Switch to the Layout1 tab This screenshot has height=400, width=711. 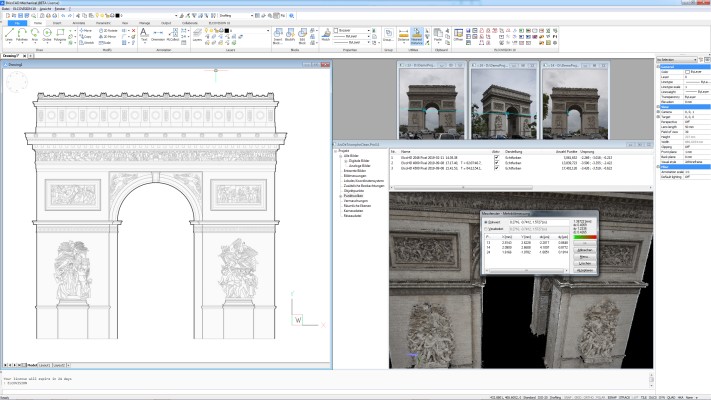coord(44,365)
